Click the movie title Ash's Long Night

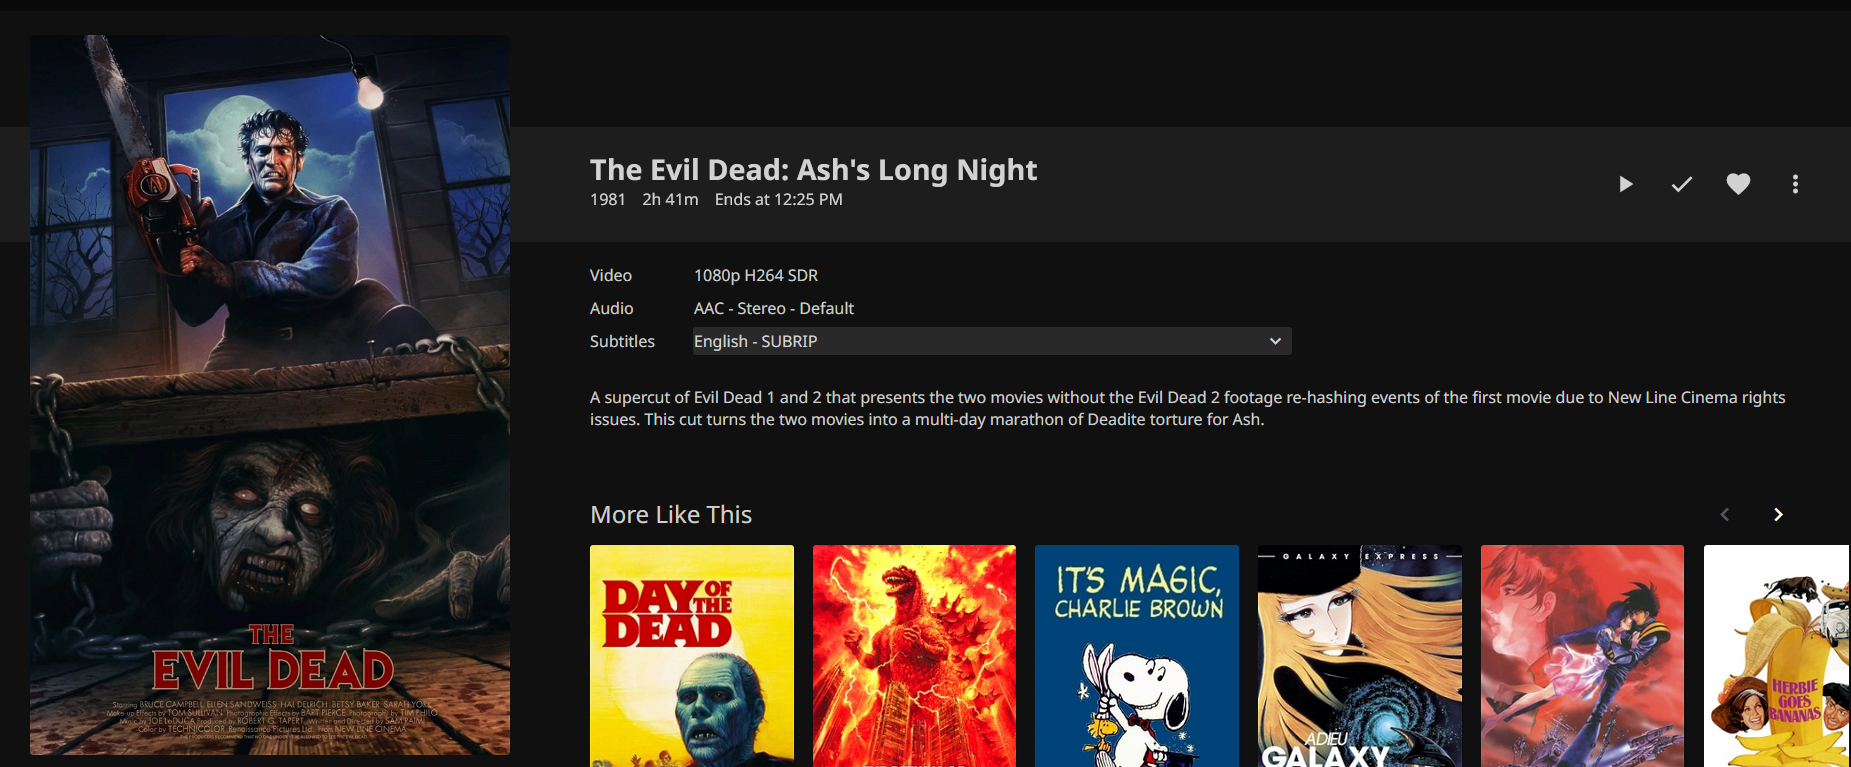[813, 170]
